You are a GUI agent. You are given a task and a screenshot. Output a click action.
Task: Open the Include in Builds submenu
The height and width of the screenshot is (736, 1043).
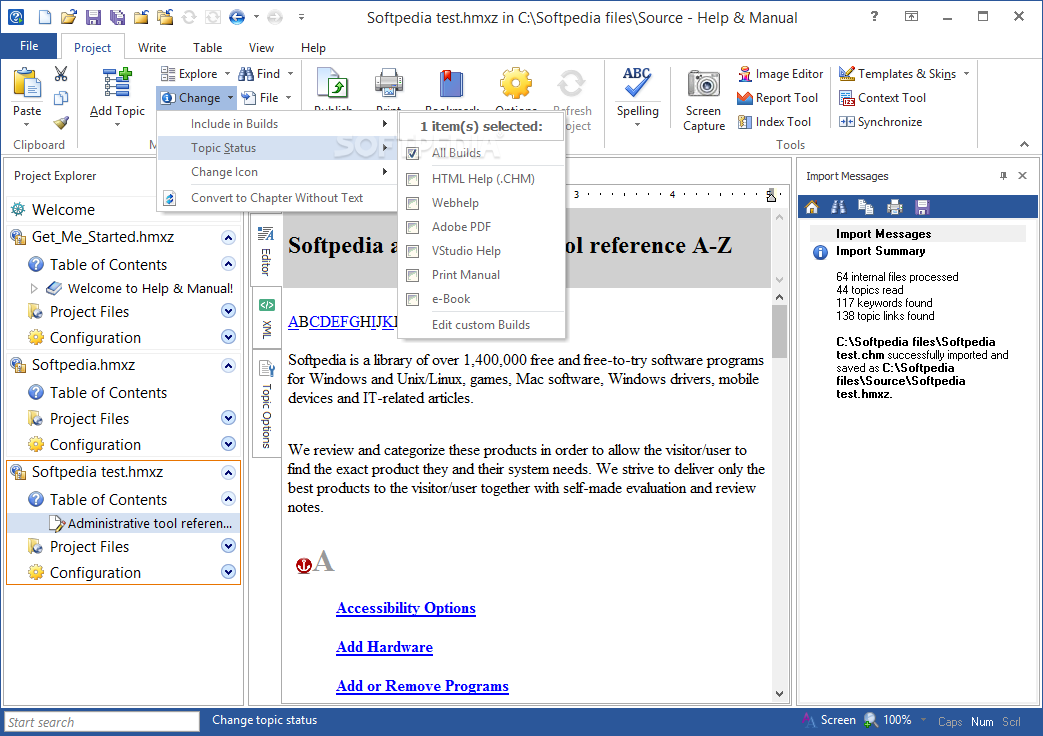277,124
